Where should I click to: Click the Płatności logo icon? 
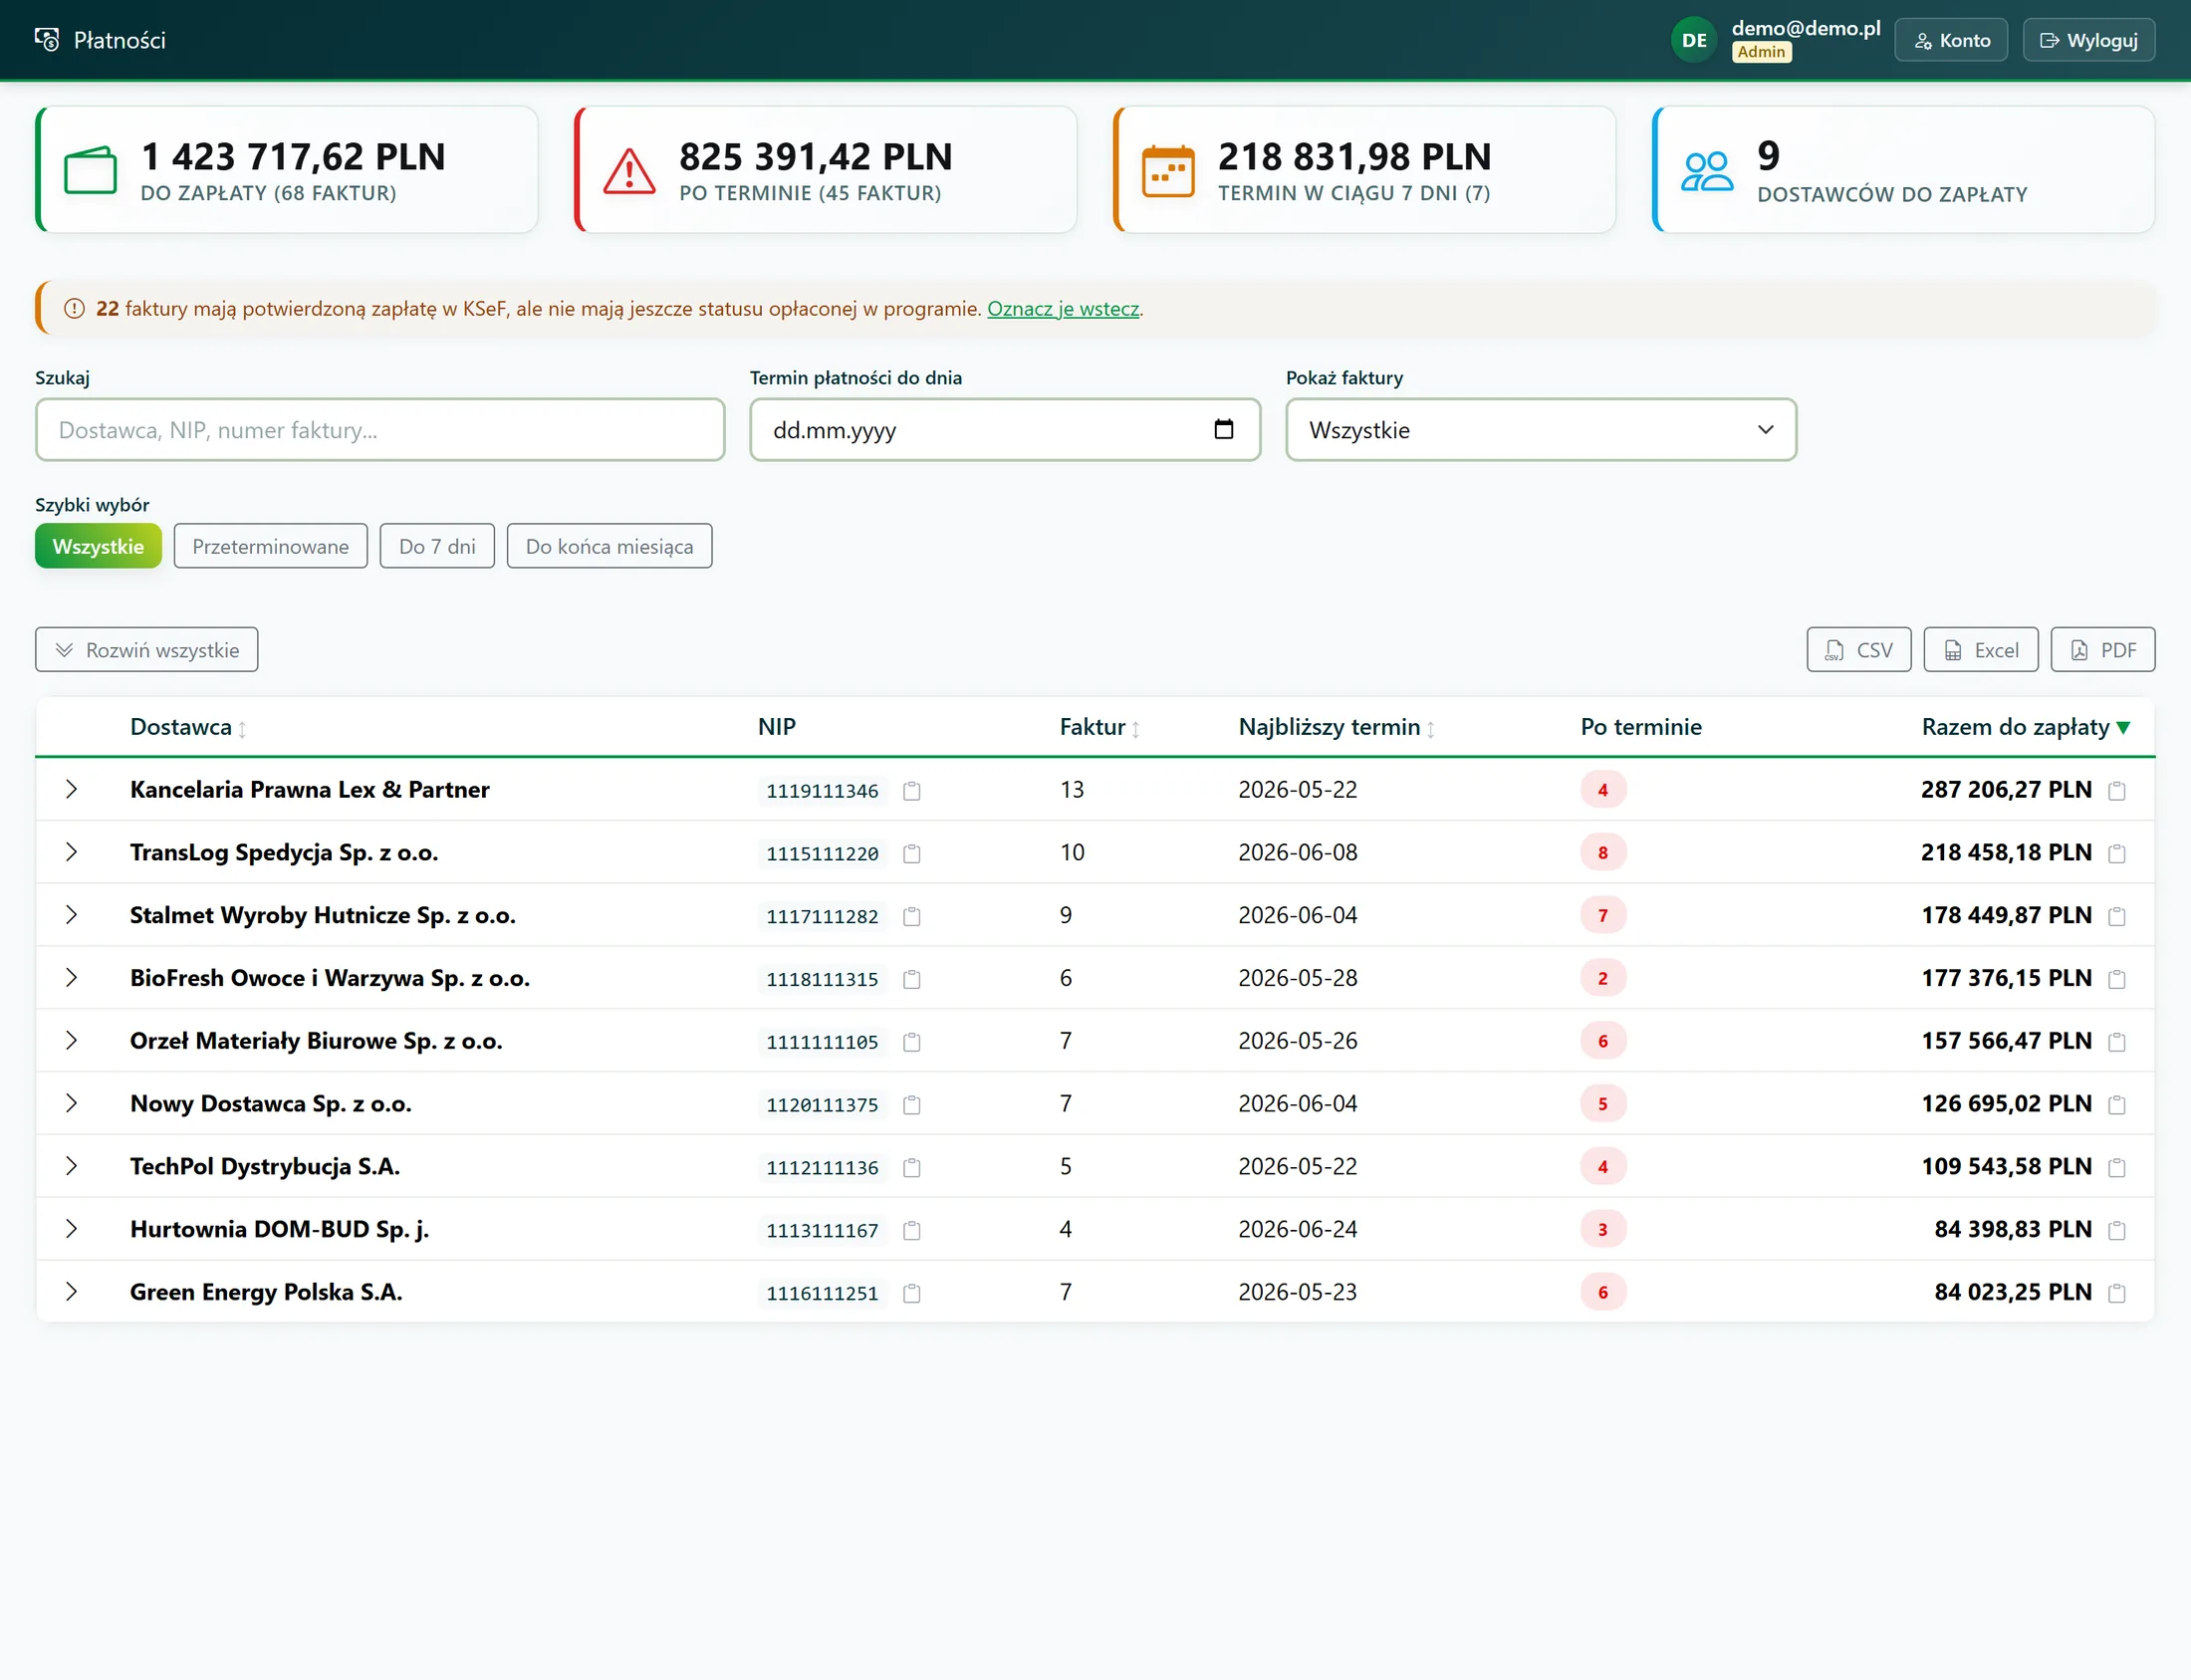(47, 40)
